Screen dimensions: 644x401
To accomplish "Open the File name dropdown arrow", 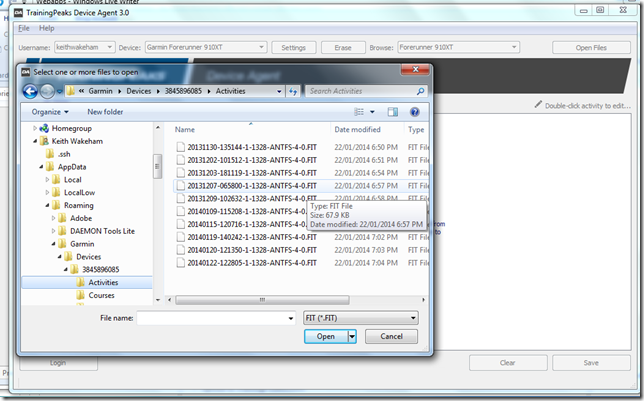I will 291,318.
